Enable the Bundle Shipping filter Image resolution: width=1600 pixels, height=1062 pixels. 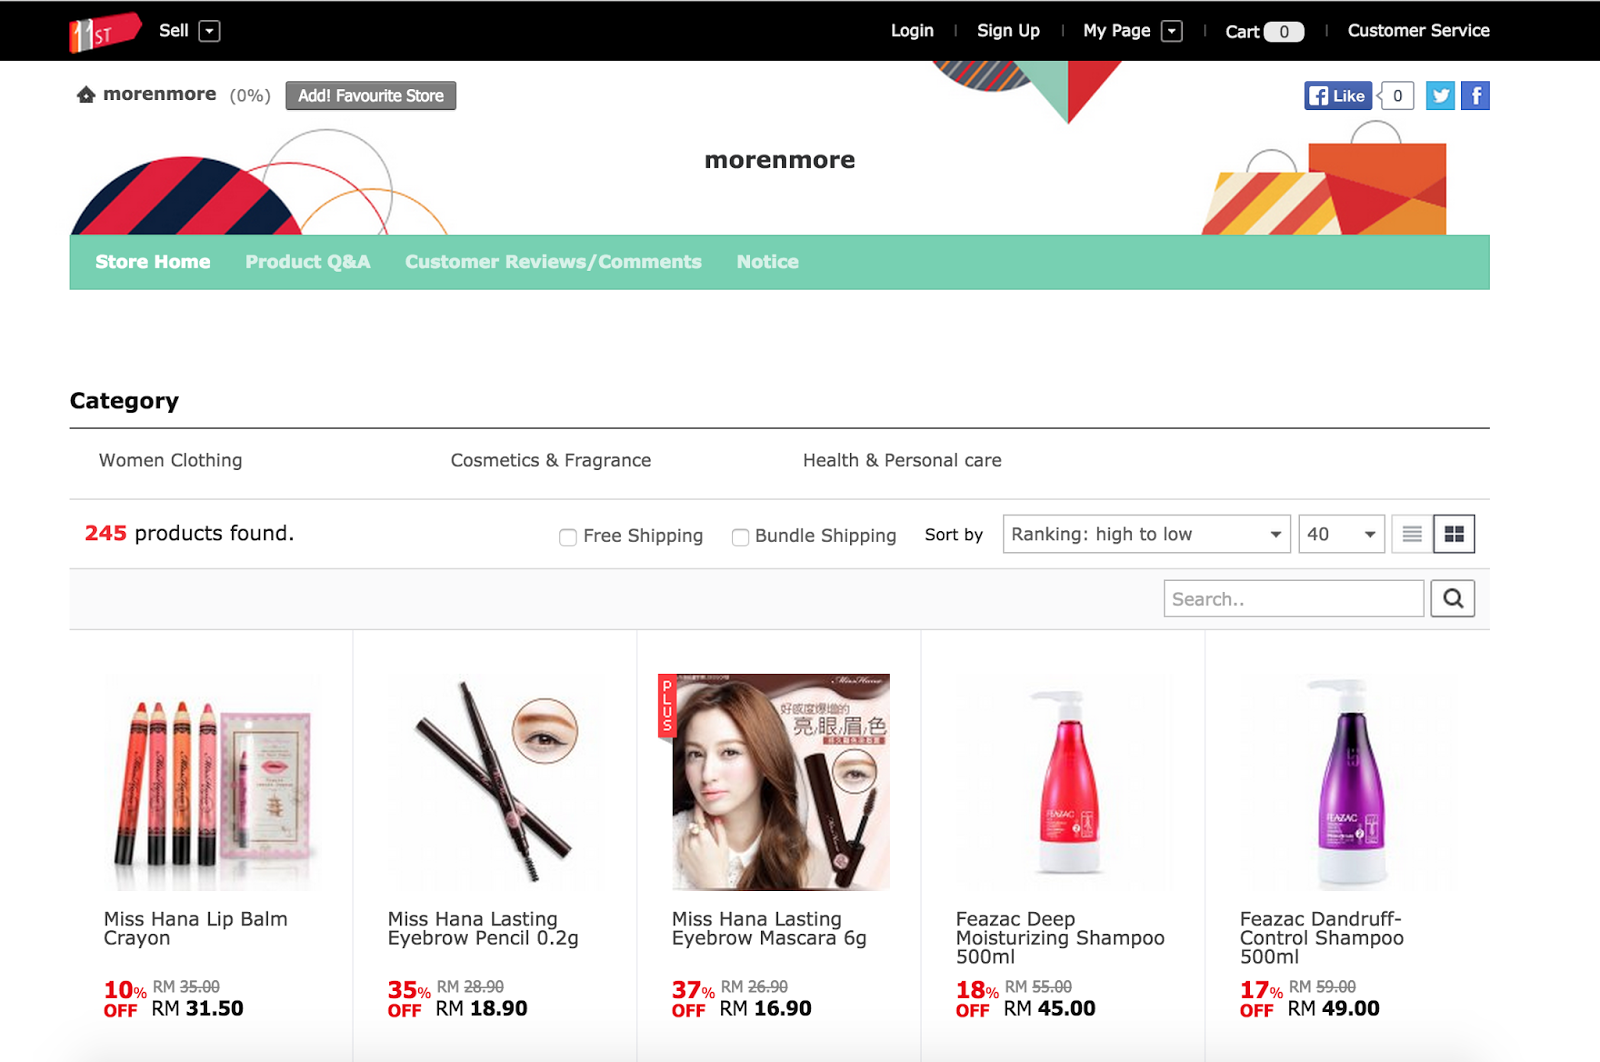740,537
